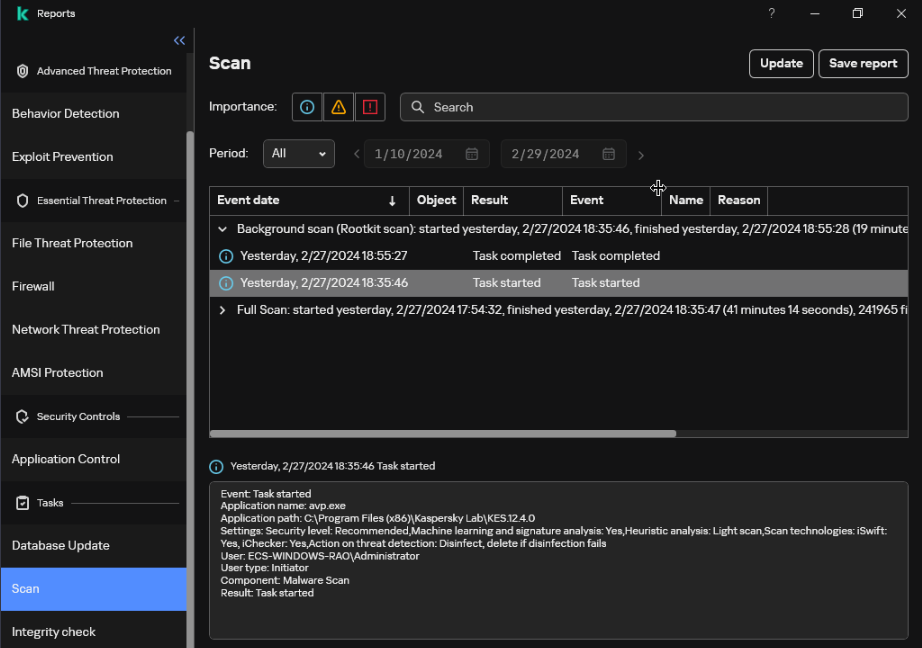The image size is (922, 648).
Task: Open Behavior Detection report
Action: click(93, 114)
